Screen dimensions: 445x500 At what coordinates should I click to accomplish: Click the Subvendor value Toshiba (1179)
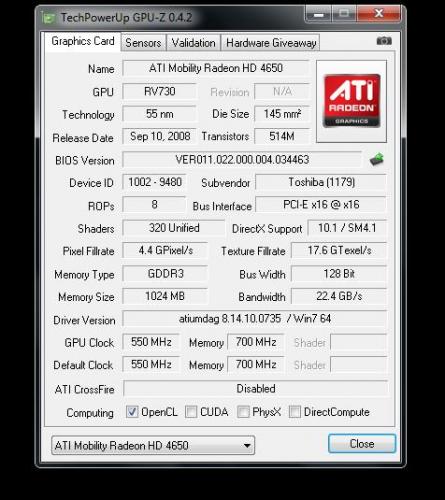321,182
